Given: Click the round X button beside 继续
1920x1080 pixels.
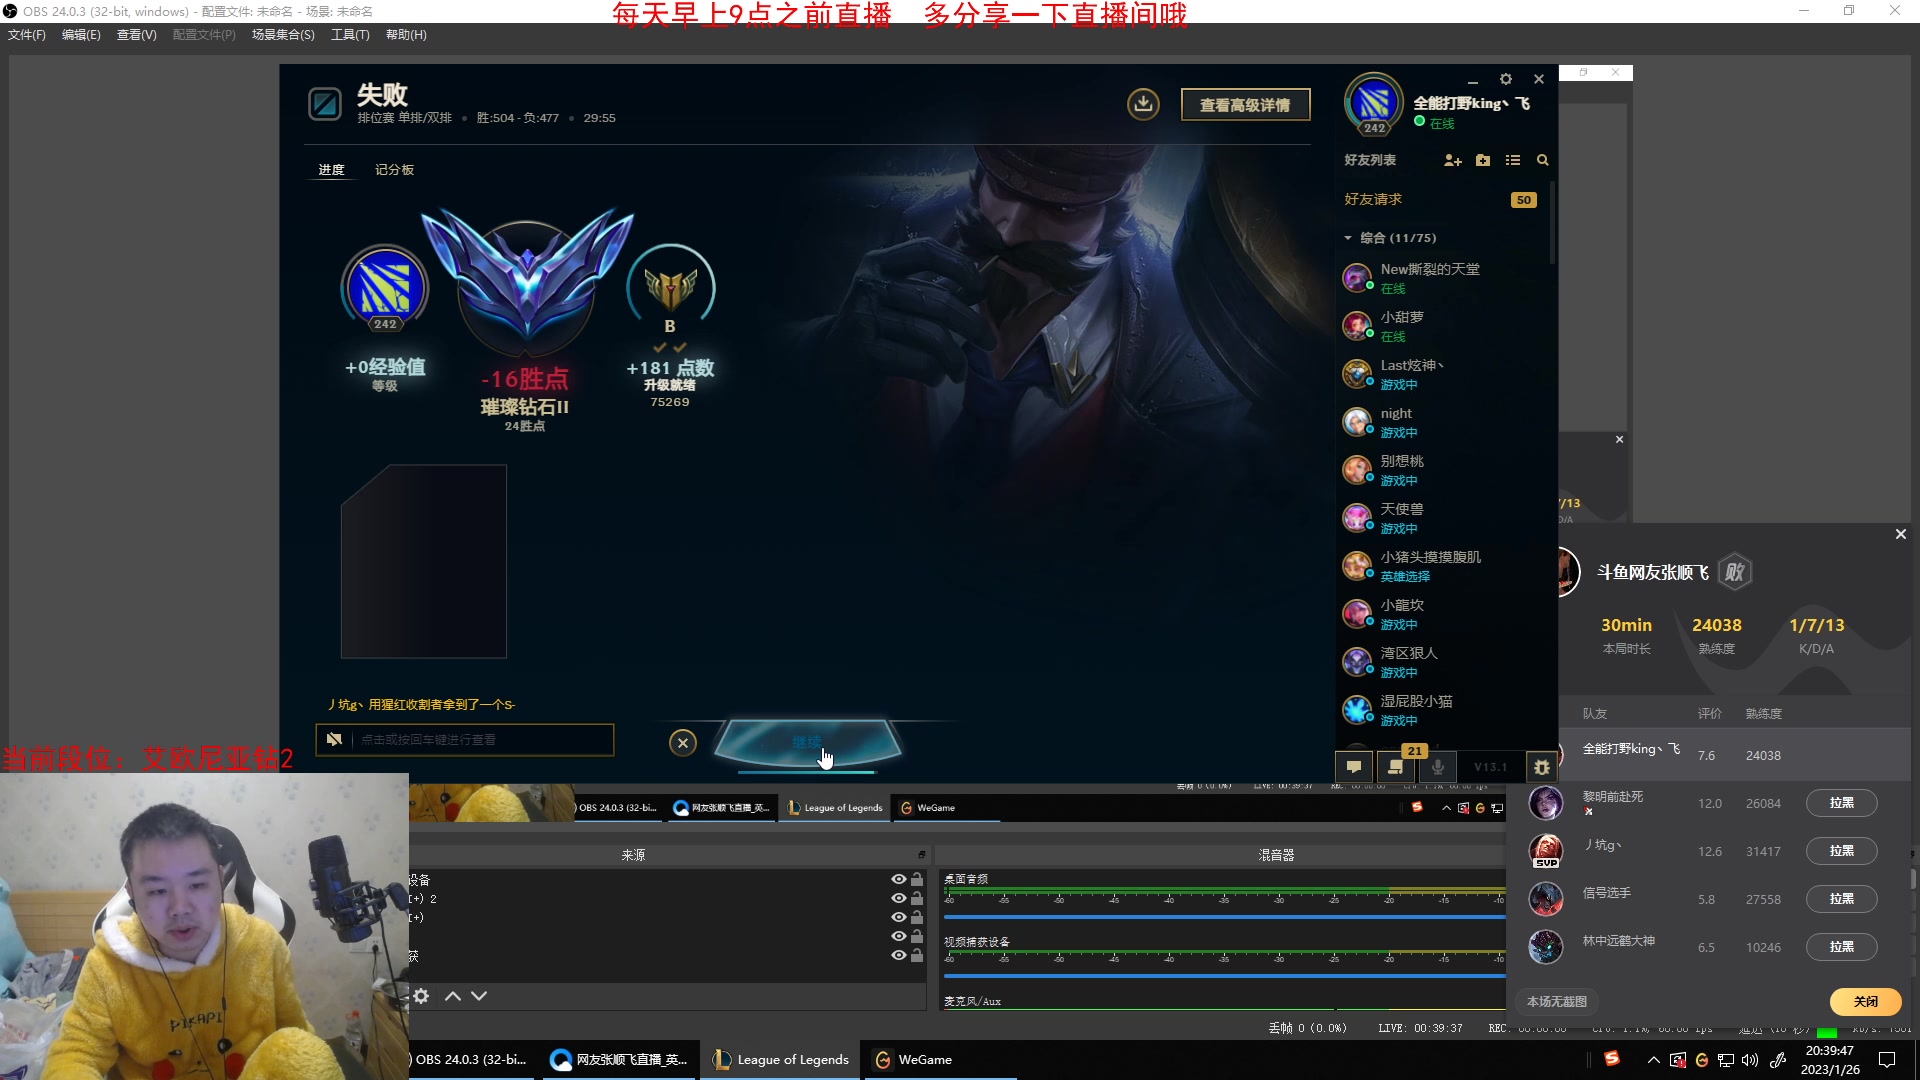Looking at the screenshot, I should coord(683,743).
